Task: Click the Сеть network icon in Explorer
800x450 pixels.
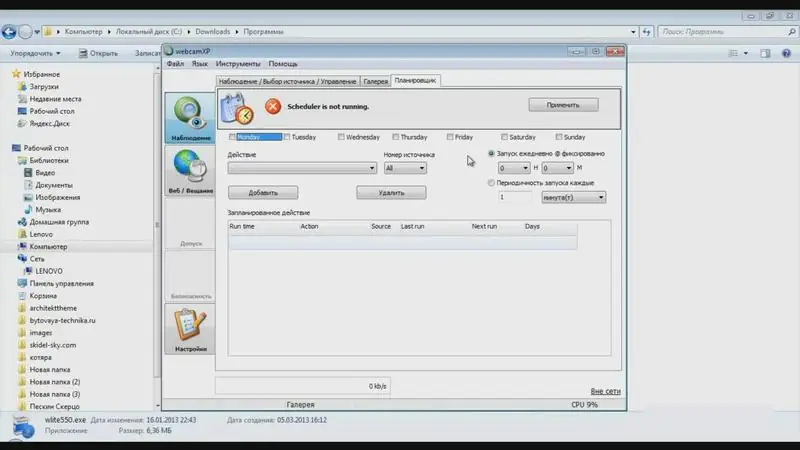Action: [22, 259]
